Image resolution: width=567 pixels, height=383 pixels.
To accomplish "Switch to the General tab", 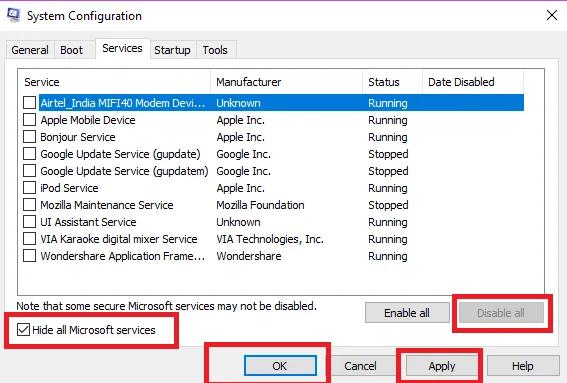I will pos(30,50).
